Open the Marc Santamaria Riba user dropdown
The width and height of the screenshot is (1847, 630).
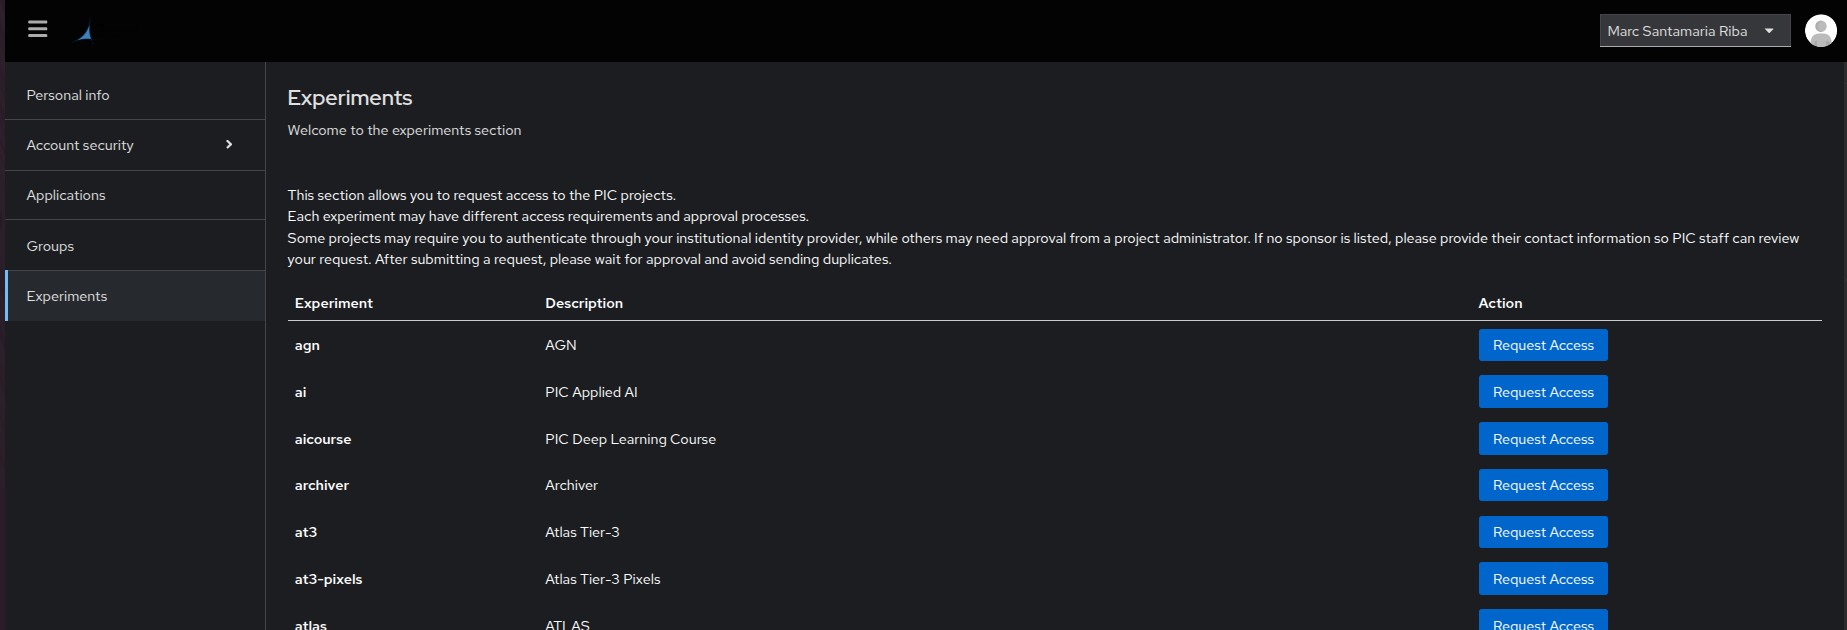point(1694,31)
